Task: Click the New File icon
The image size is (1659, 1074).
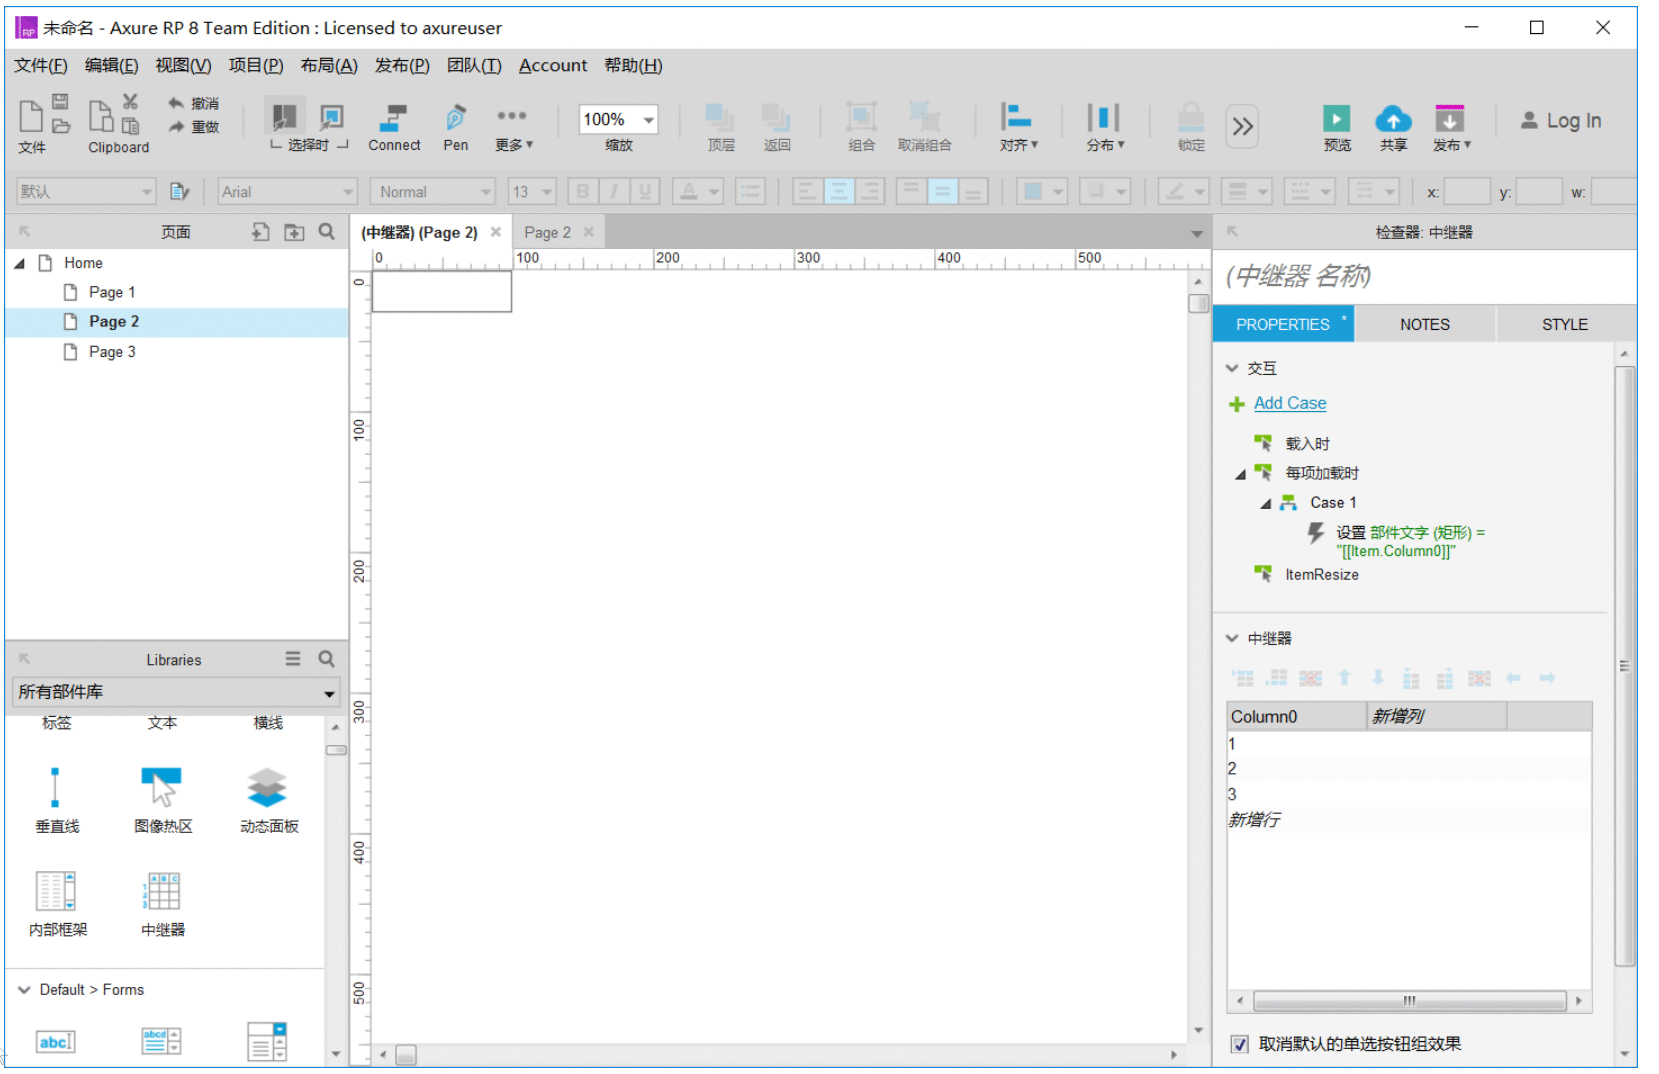Action: coord(31,116)
